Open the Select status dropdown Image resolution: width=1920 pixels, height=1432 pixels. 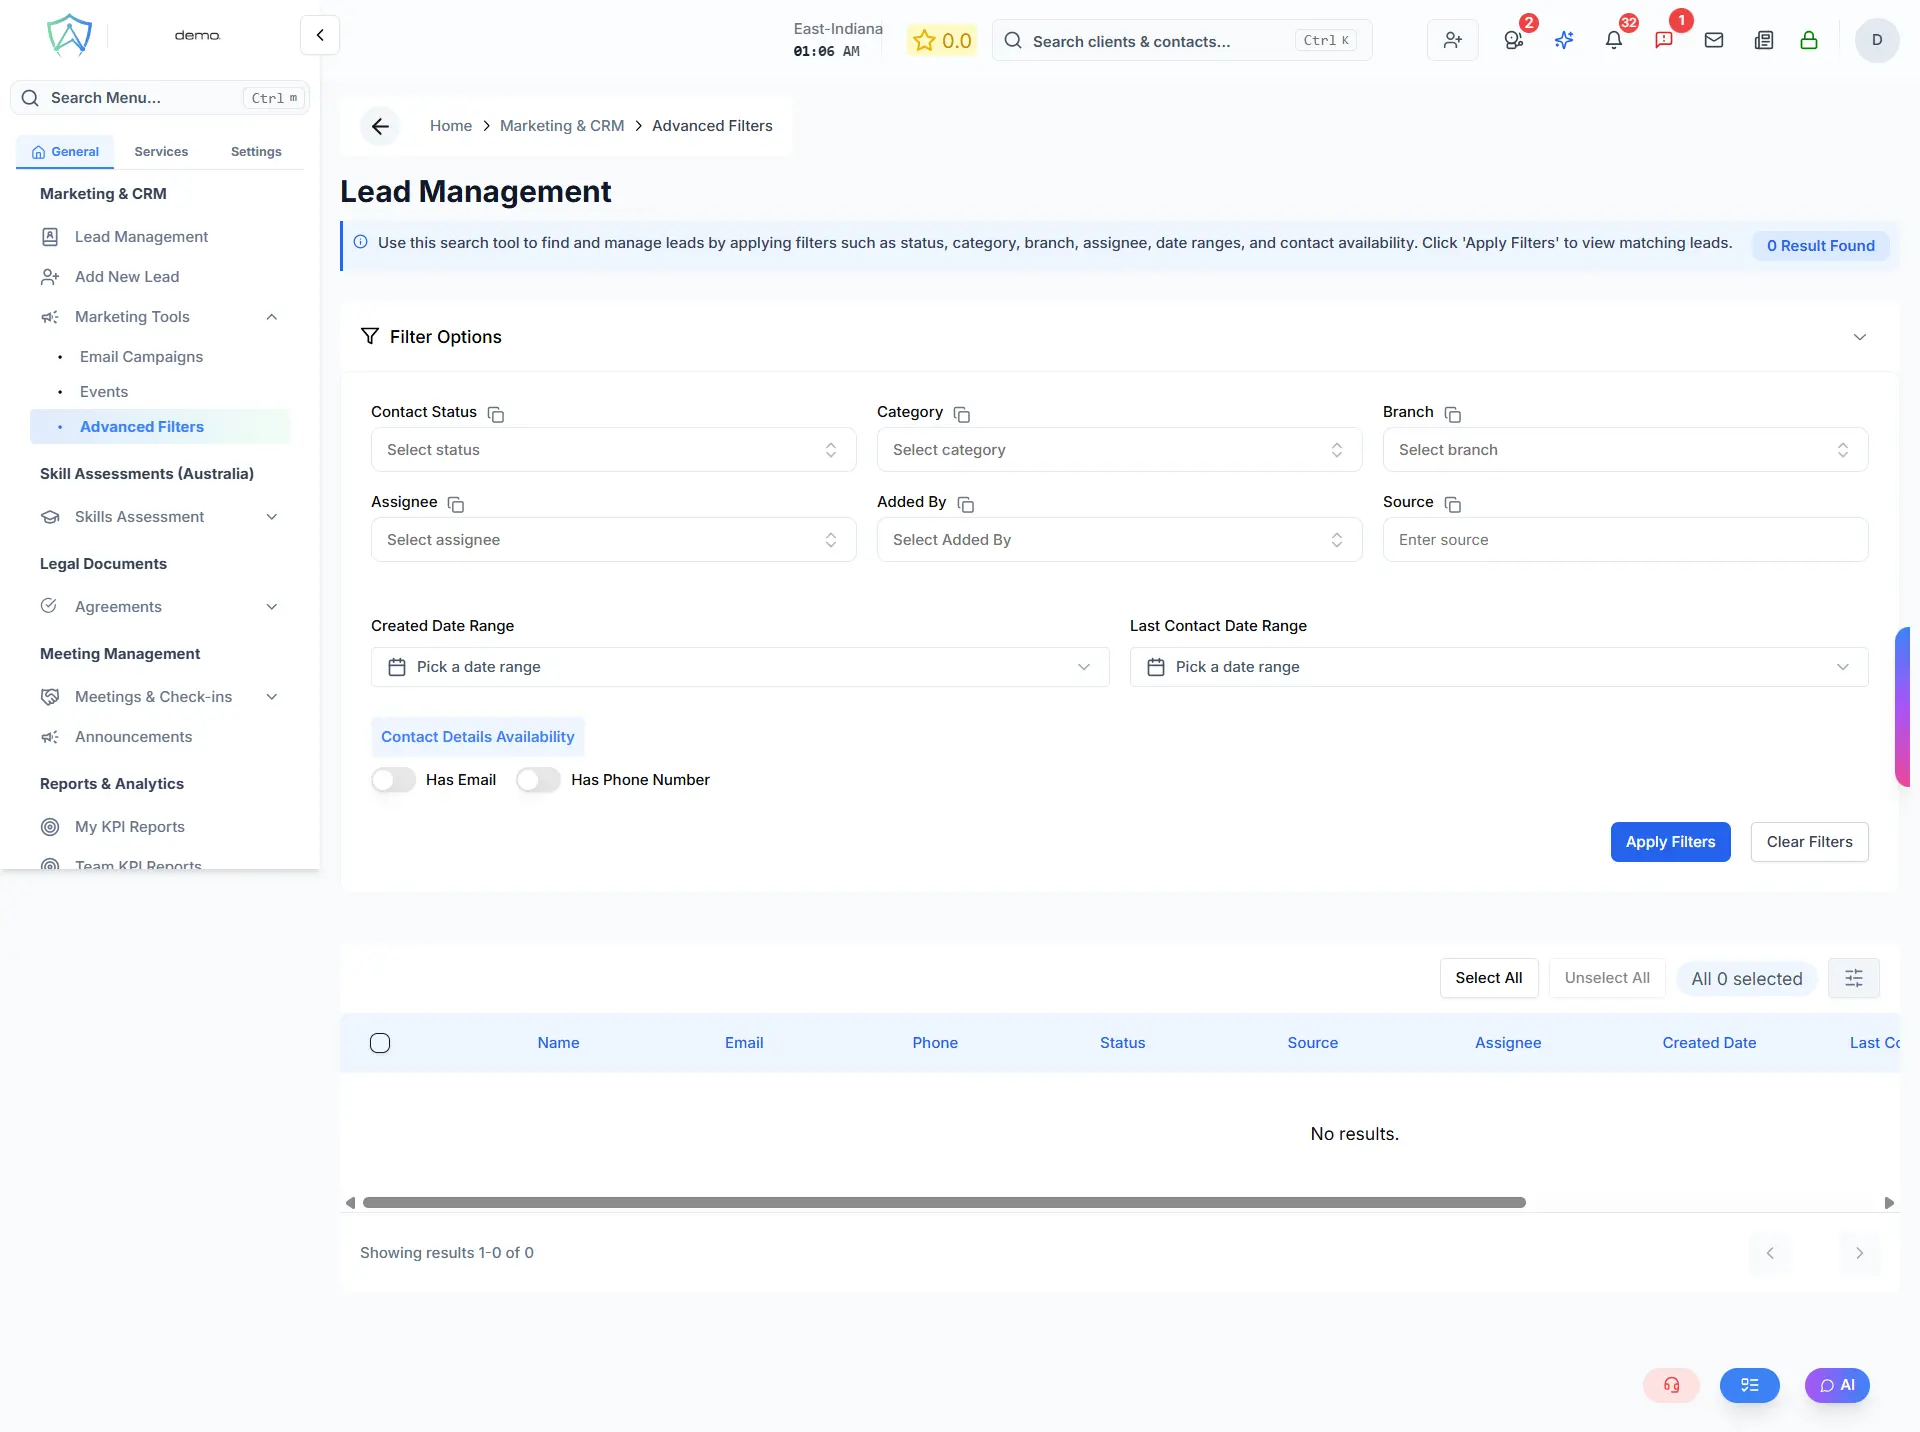(x=613, y=450)
